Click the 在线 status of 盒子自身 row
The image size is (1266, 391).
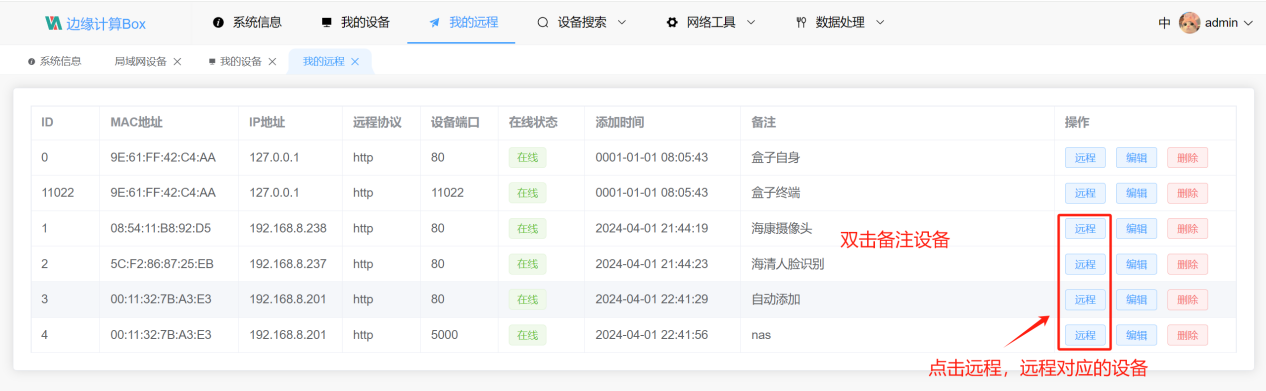(527, 158)
